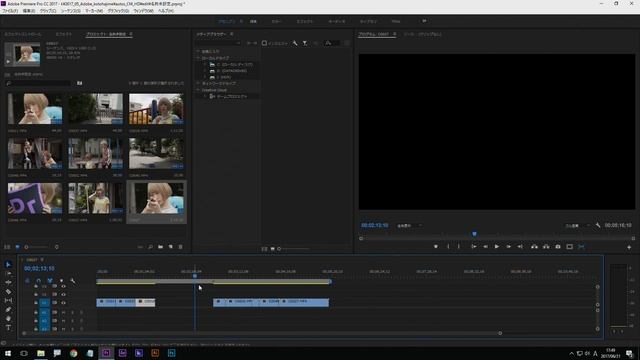Select the Type tool
This screenshot has height=360, width=640.
click(x=8, y=327)
